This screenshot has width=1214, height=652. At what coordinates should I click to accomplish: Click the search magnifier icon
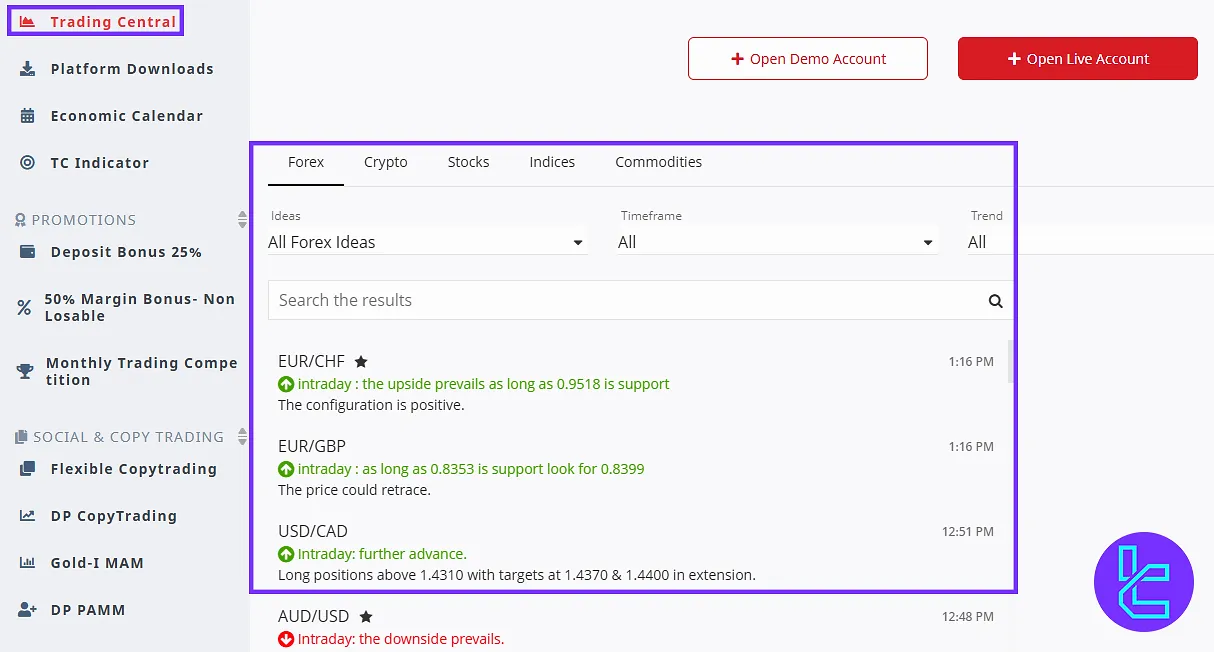995,300
